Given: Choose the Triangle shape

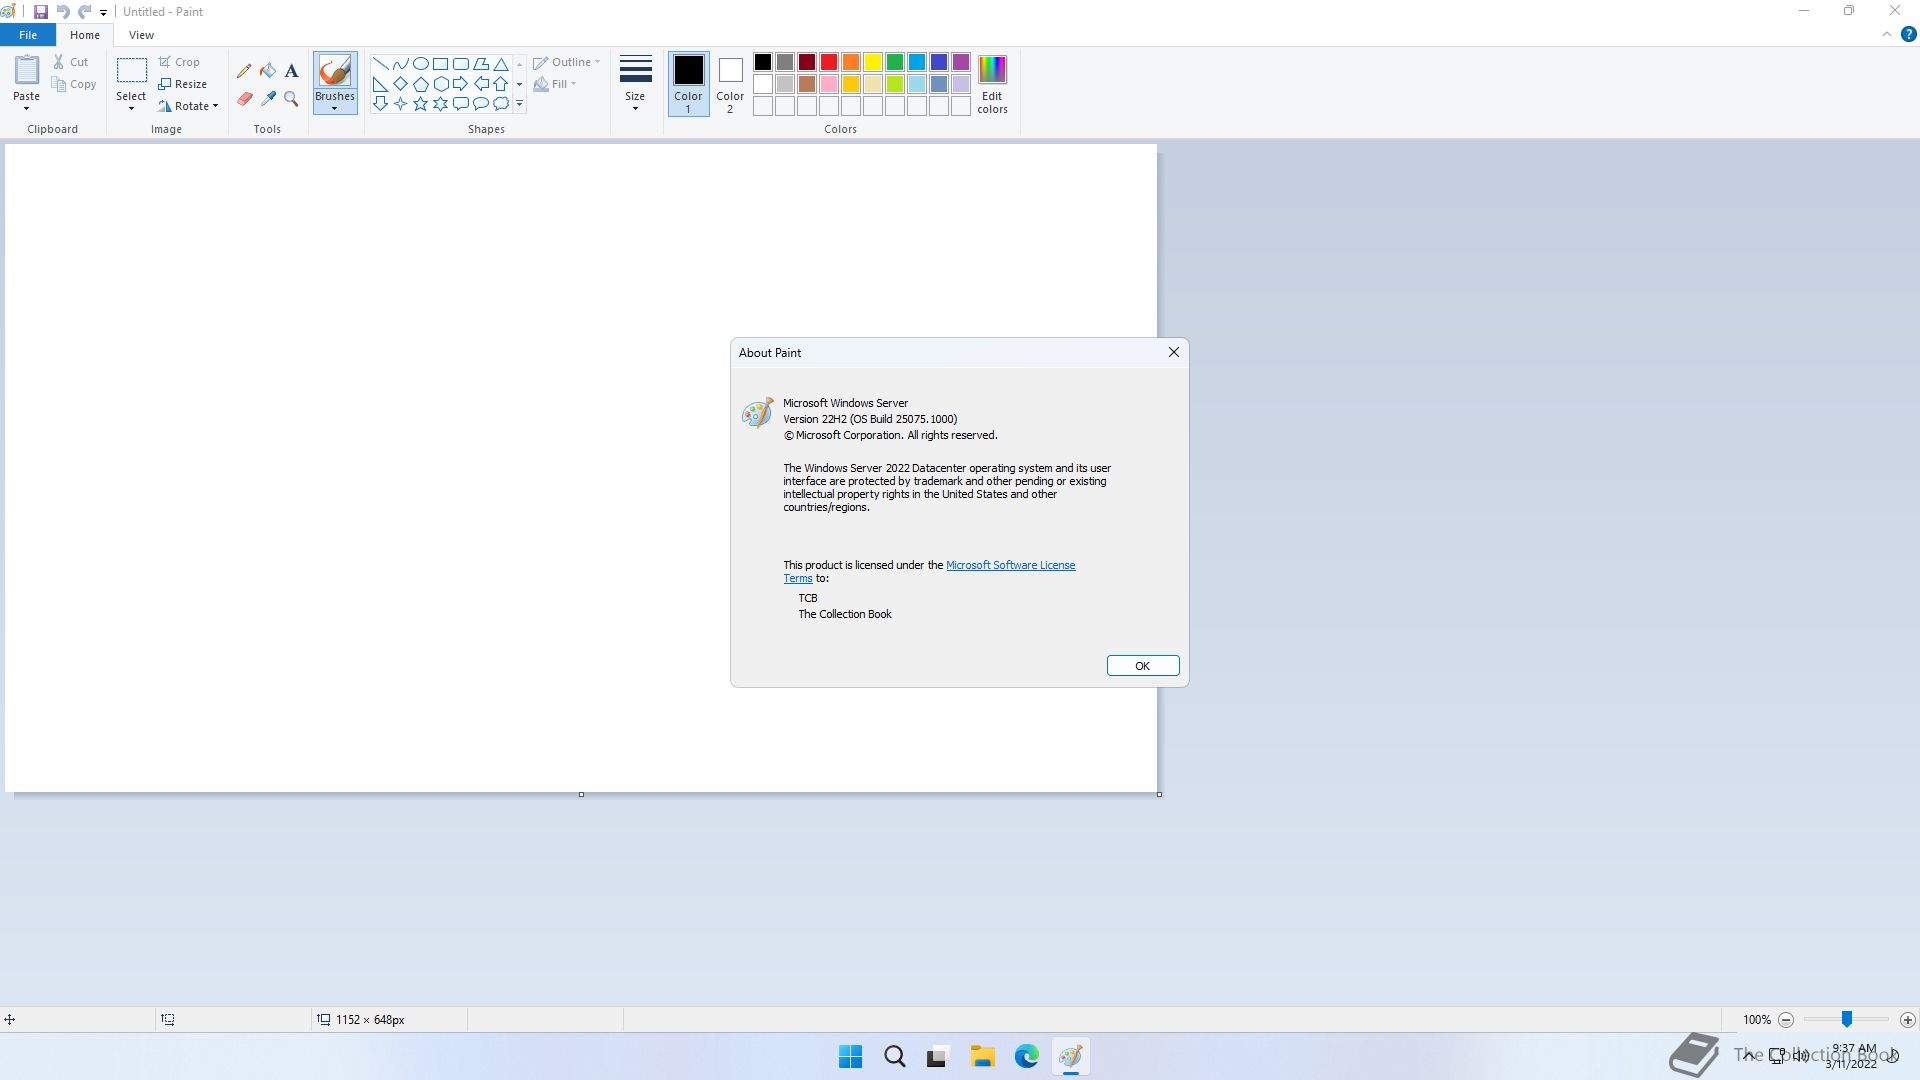Looking at the screenshot, I should pyautogui.click(x=501, y=63).
